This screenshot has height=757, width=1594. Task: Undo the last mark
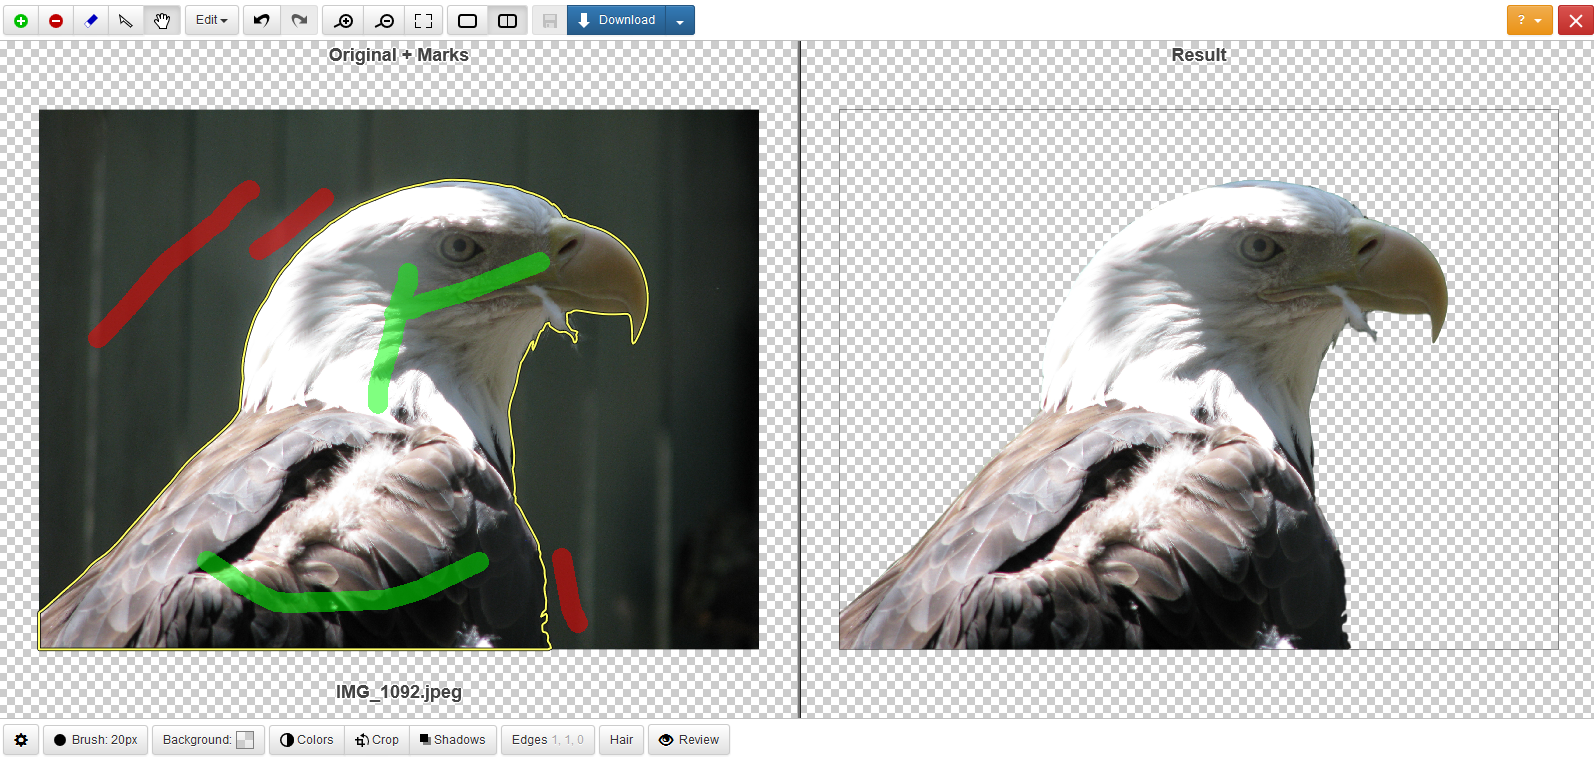point(262,20)
